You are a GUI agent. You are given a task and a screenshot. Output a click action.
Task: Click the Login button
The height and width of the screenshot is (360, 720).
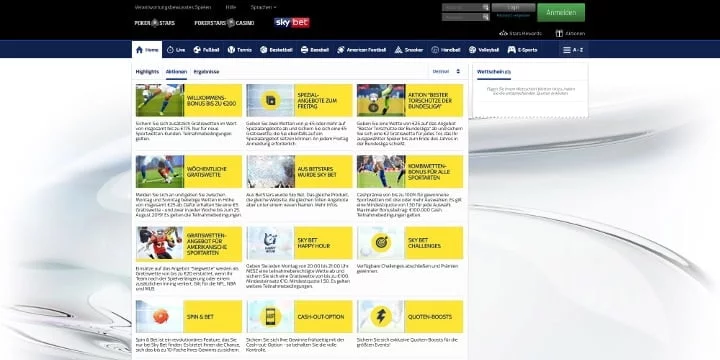tap(513, 7)
